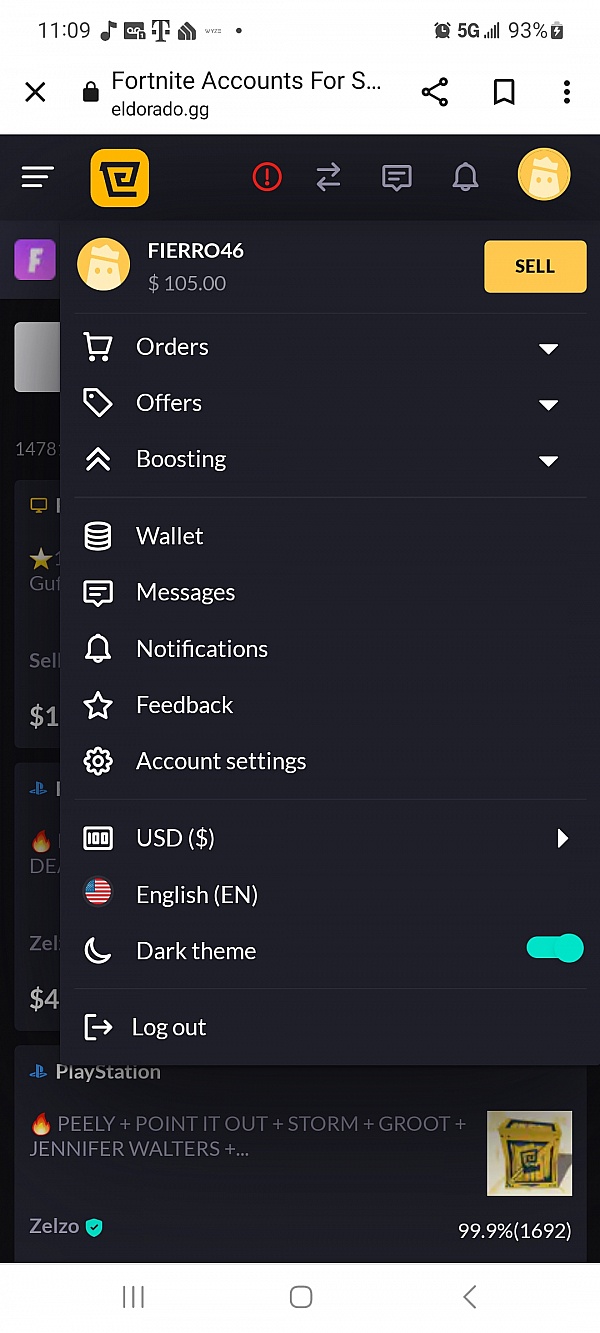Screen dimensions: 600x1333
Task: Go to Account settings
Action: tap(221, 761)
